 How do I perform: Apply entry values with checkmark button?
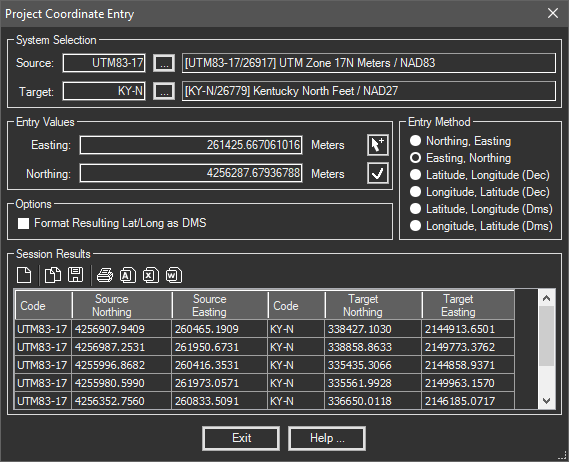click(x=378, y=173)
